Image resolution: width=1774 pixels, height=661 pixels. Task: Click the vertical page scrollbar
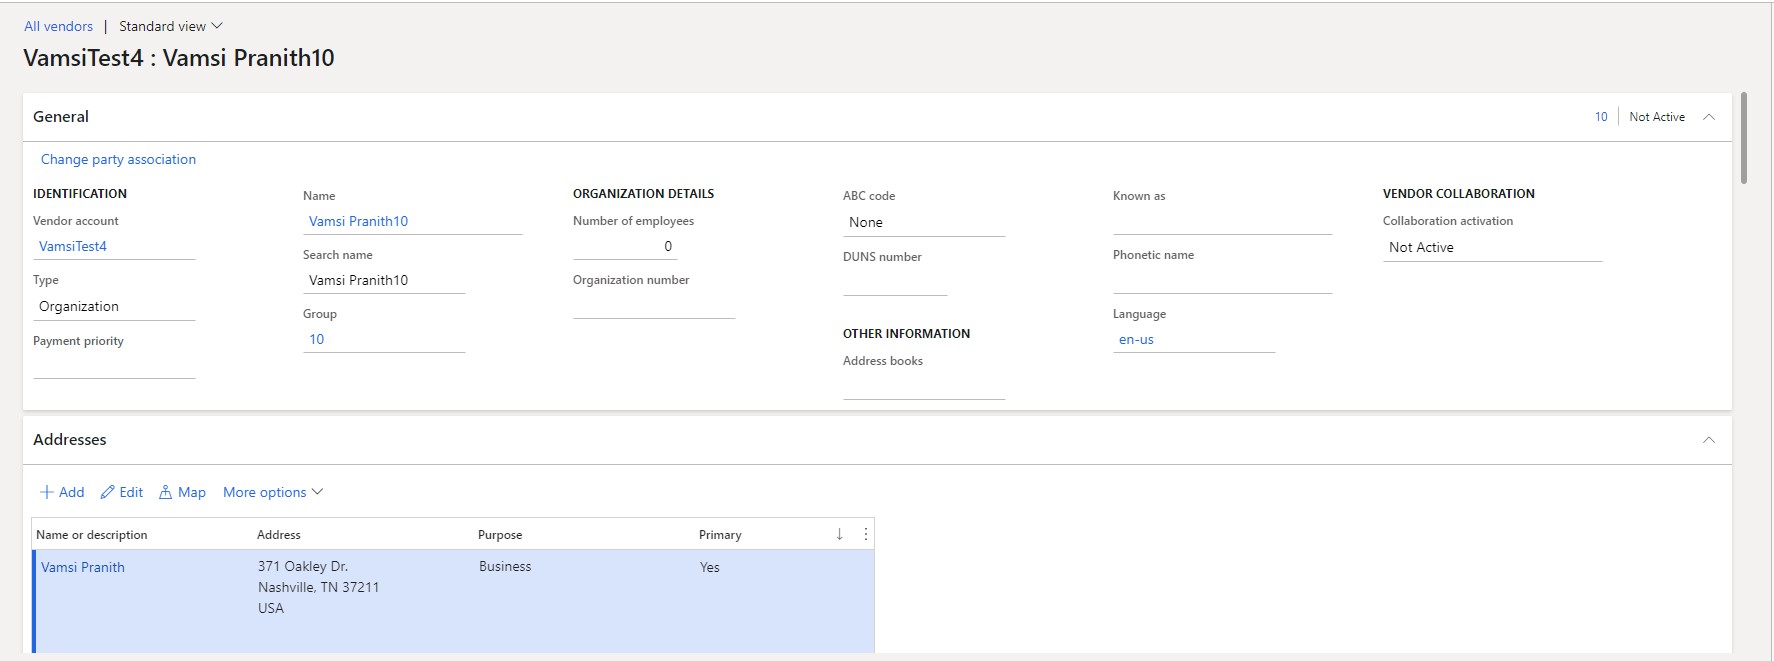1744,138
